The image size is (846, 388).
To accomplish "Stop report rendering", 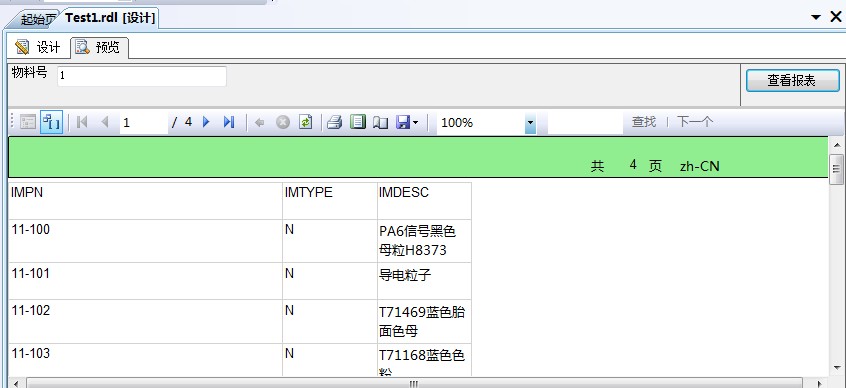I will [x=283, y=122].
